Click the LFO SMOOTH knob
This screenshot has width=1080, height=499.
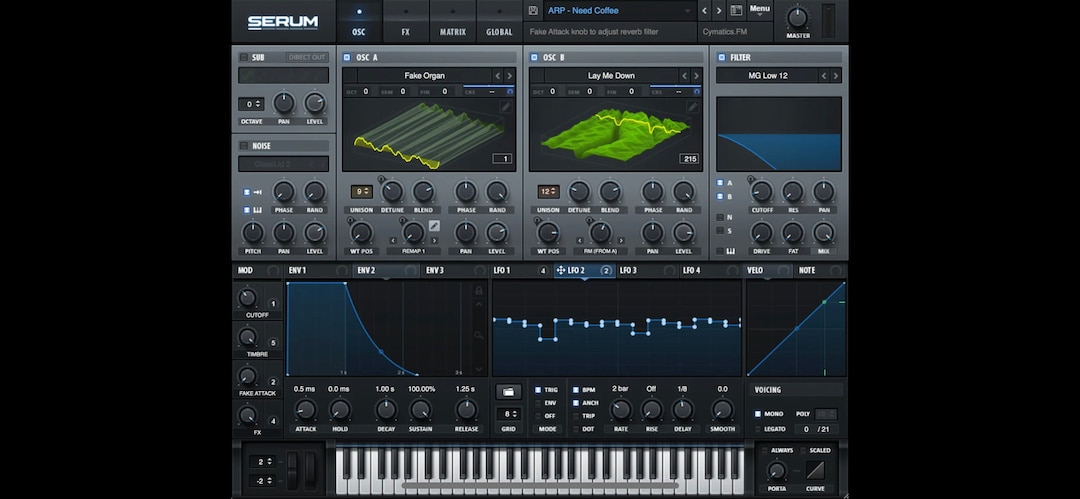722,410
